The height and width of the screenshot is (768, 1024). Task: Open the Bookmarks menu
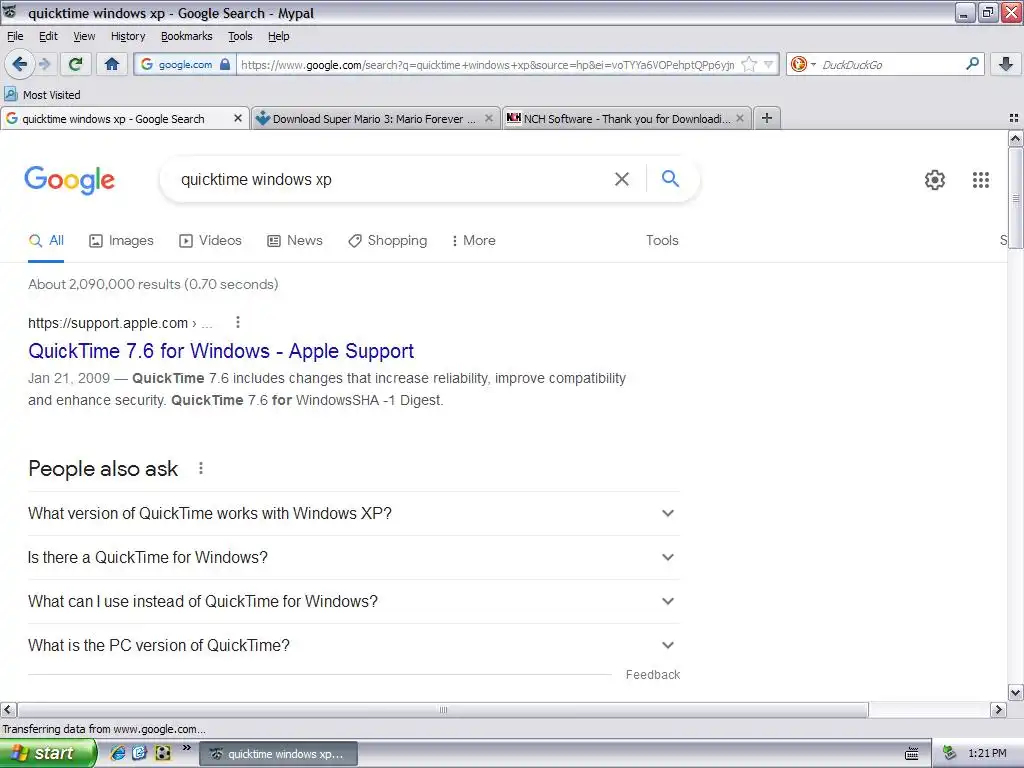click(x=186, y=36)
